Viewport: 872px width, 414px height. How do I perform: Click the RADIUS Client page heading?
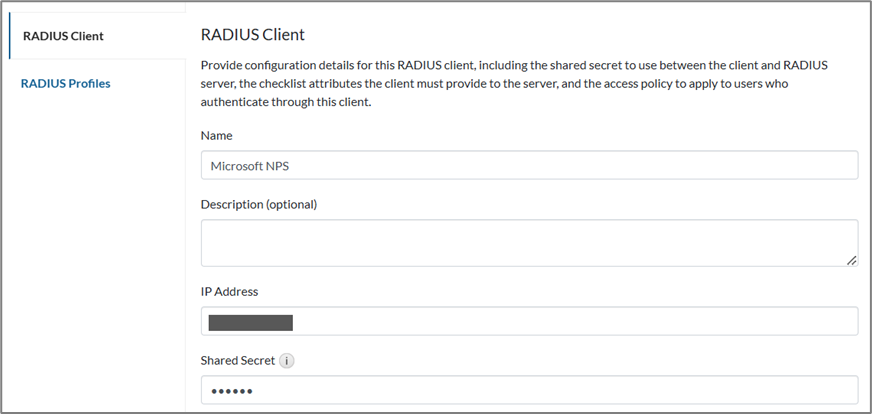252,35
